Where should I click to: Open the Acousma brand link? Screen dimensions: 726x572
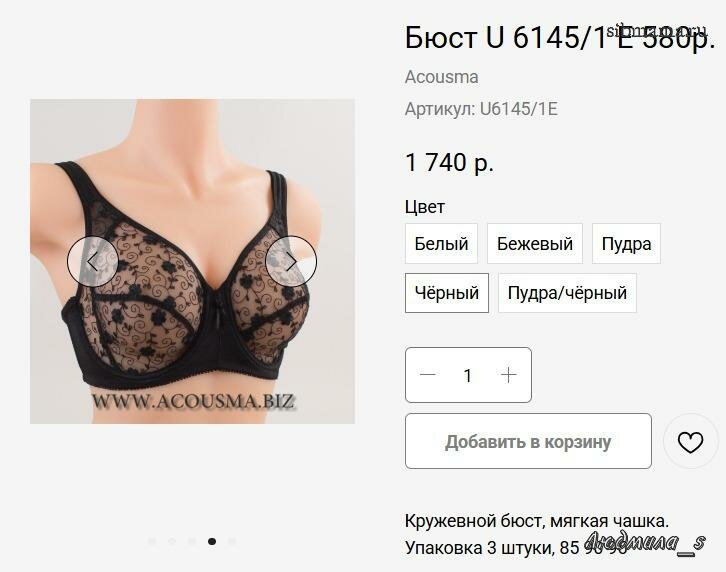tap(441, 77)
